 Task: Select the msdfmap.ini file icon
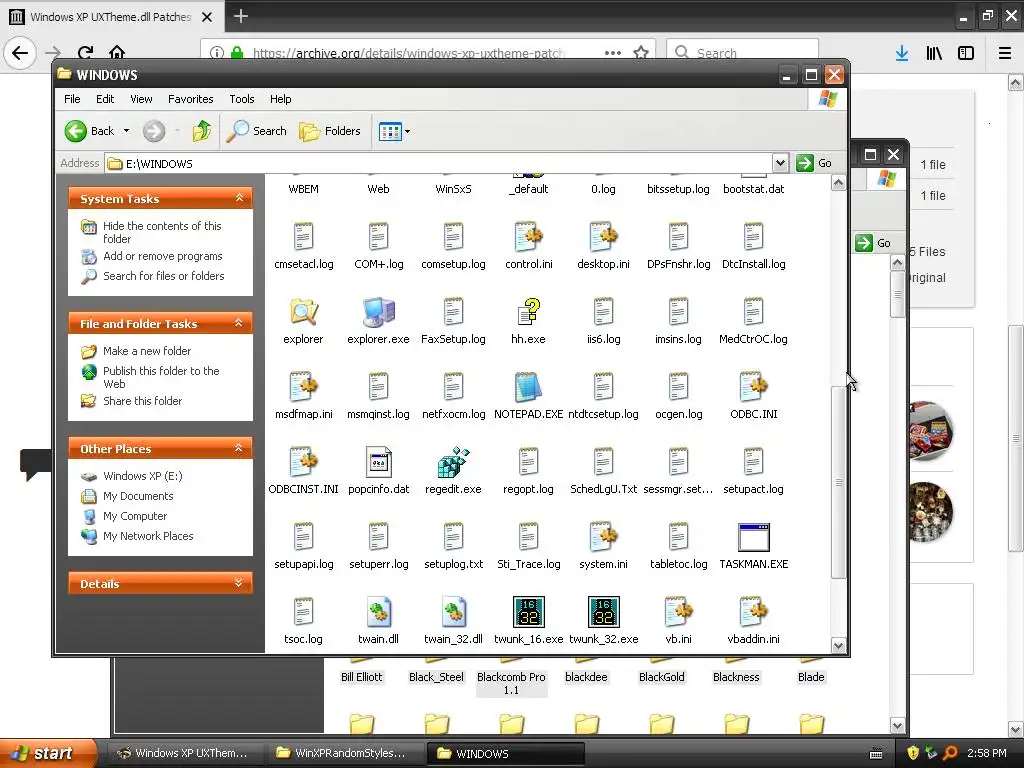click(303, 387)
